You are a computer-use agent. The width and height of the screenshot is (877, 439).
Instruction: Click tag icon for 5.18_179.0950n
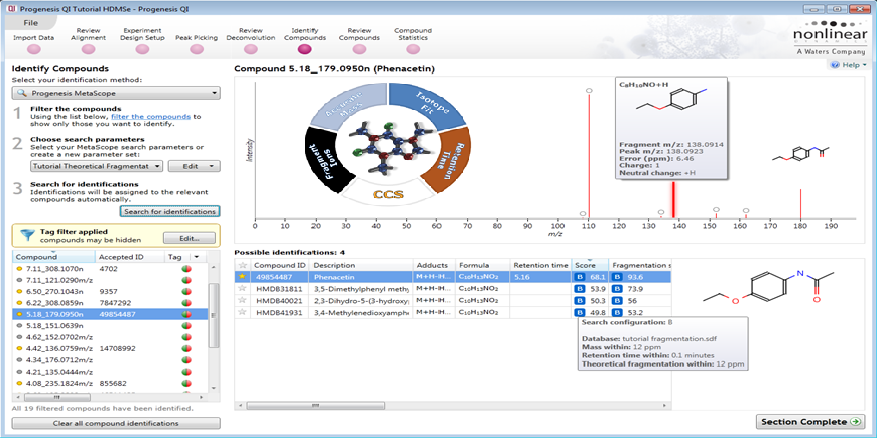(185, 314)
